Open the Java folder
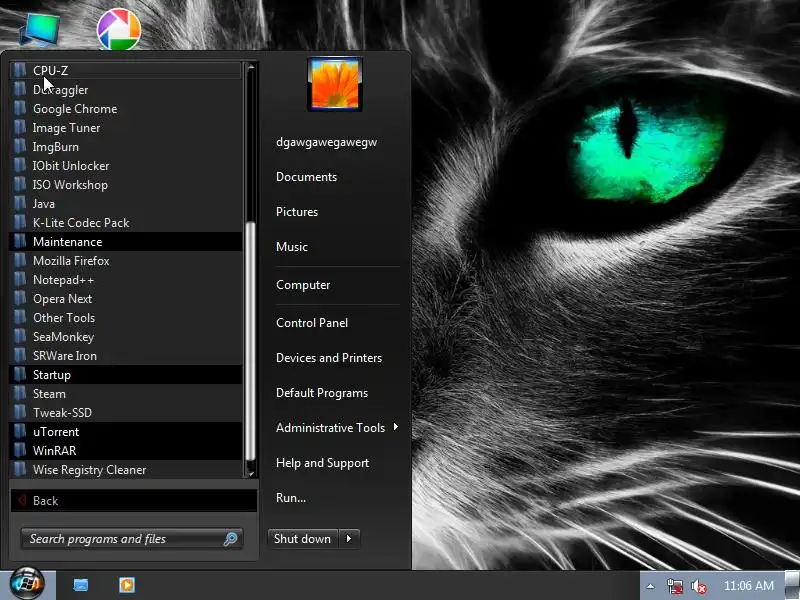800x600 pixels. click(126, 204)
